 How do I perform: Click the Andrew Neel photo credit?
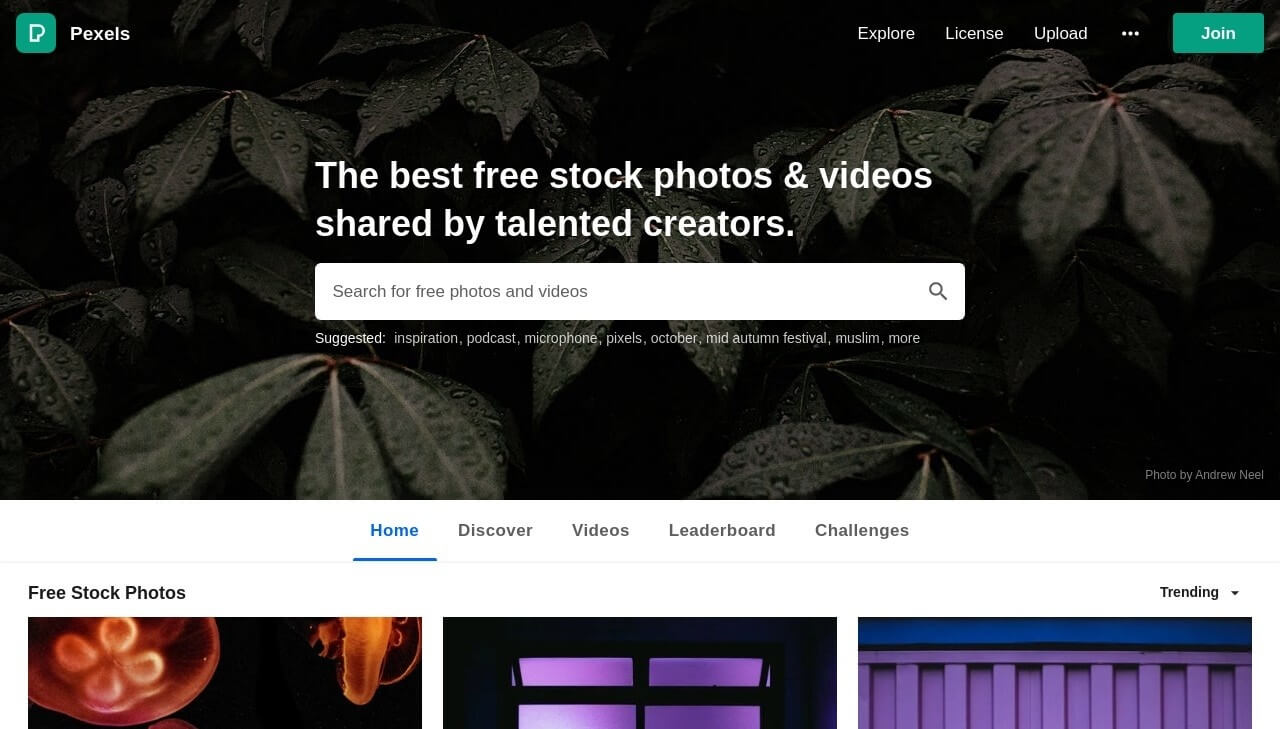[1204, 475]
